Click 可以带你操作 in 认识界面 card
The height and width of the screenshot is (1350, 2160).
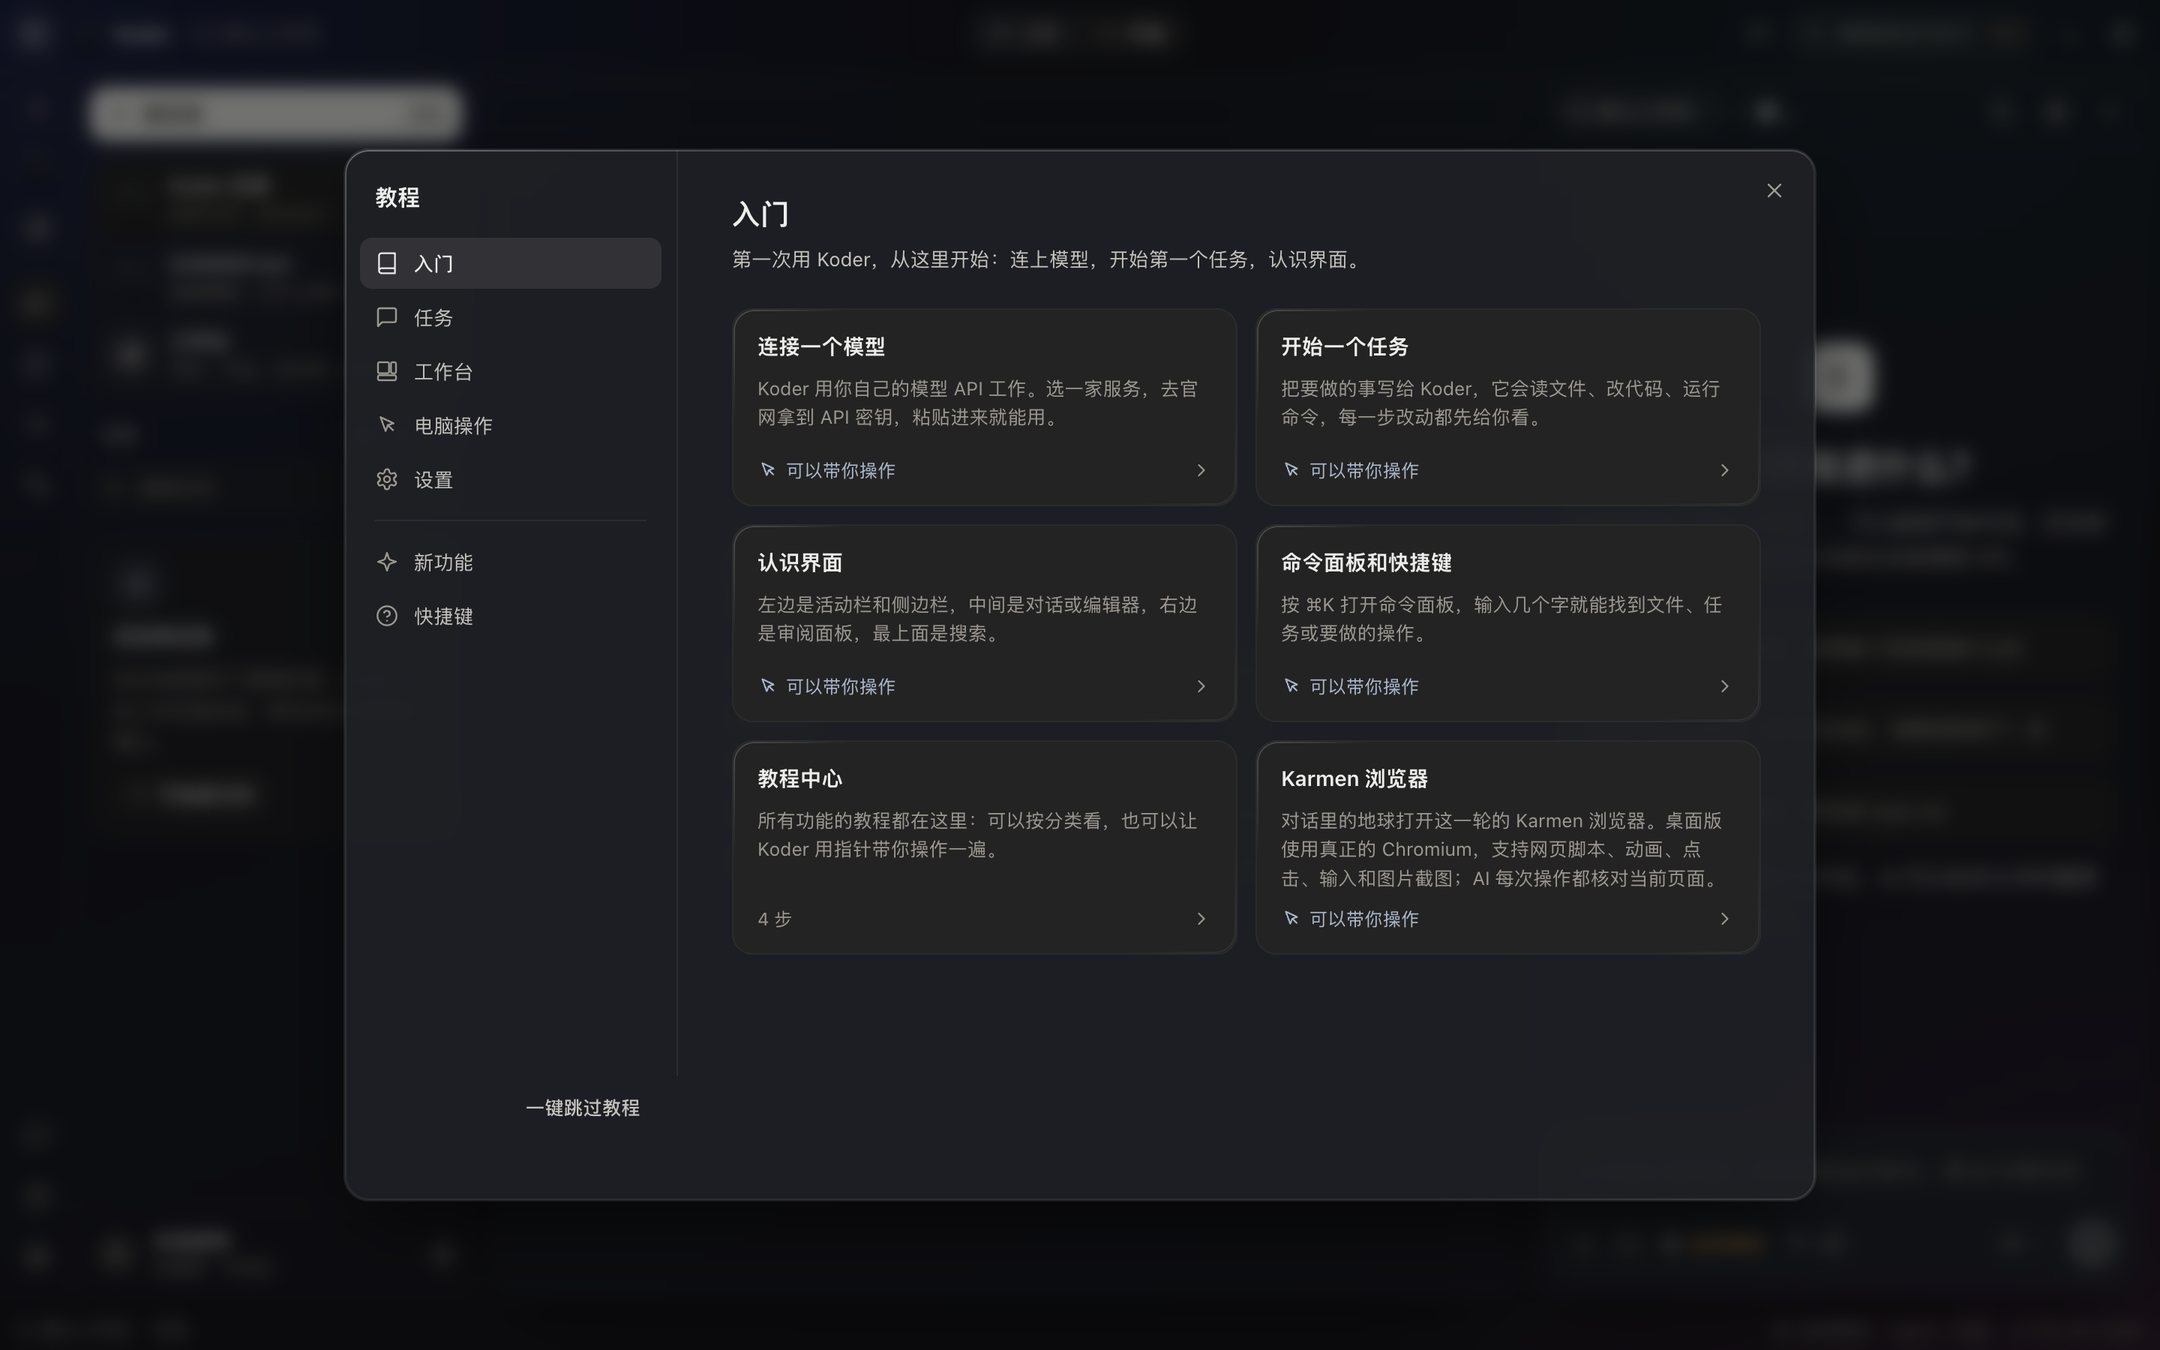(x=840, y=686)
